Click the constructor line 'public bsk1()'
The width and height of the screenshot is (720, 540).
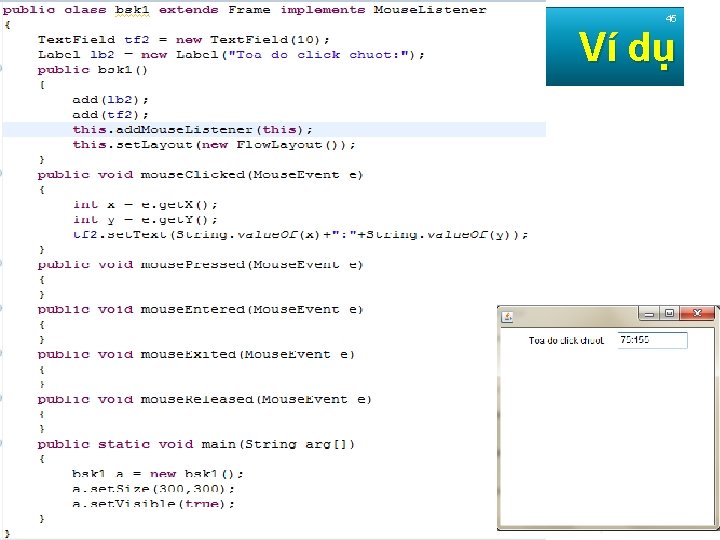[93, 70]
